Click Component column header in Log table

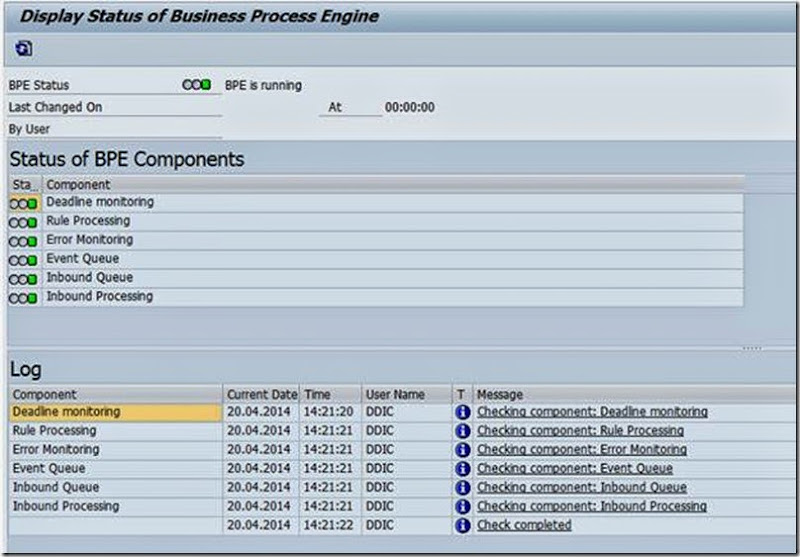pyautogui.click(x=115, y=394)
